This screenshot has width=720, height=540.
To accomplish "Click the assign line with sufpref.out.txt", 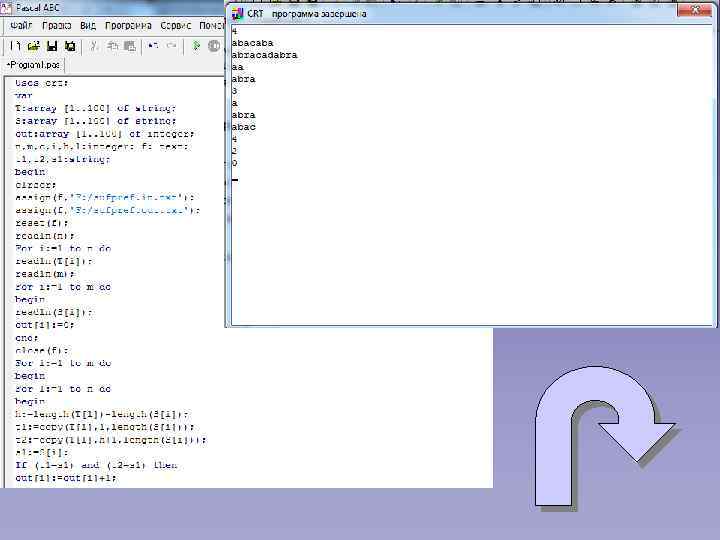I will click(x=108, y=210).
